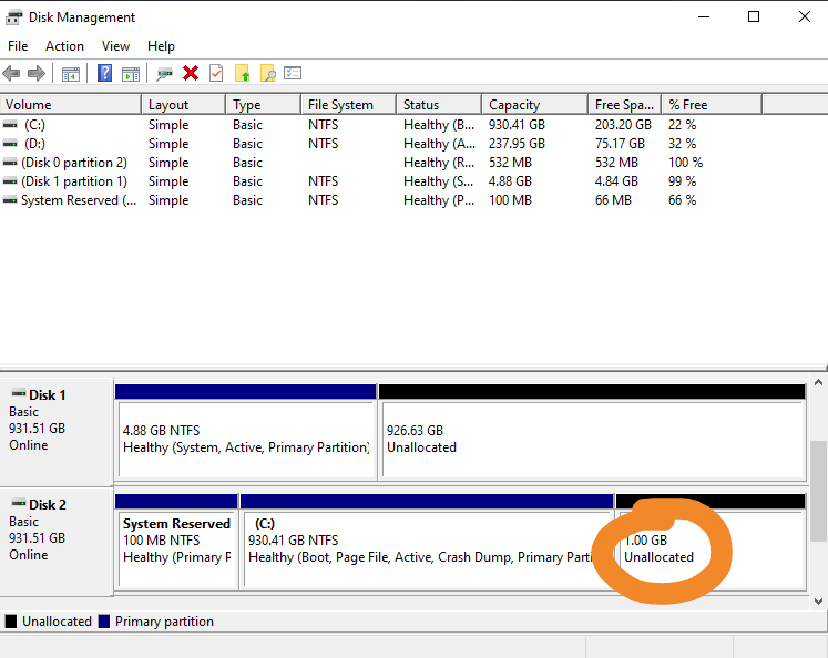
Task: Open the View menu
Action: click(116, 46)
